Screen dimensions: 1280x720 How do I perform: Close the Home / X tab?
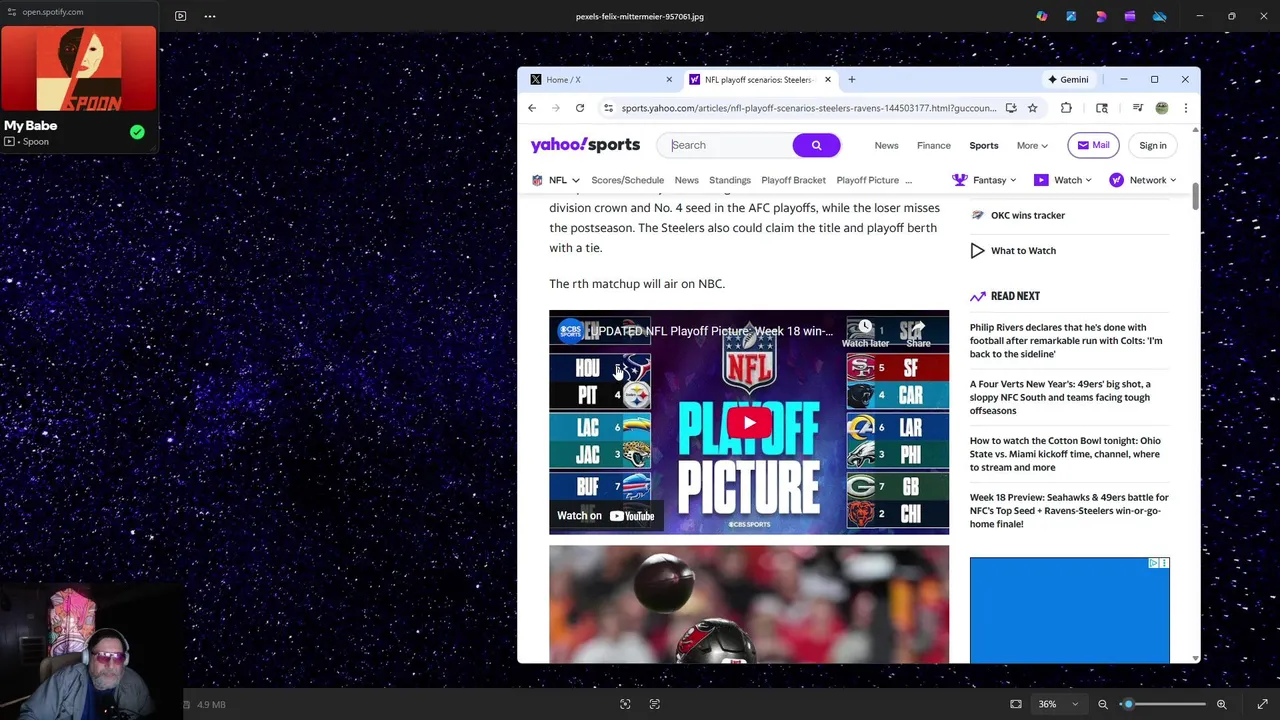(x=669, y=79)
